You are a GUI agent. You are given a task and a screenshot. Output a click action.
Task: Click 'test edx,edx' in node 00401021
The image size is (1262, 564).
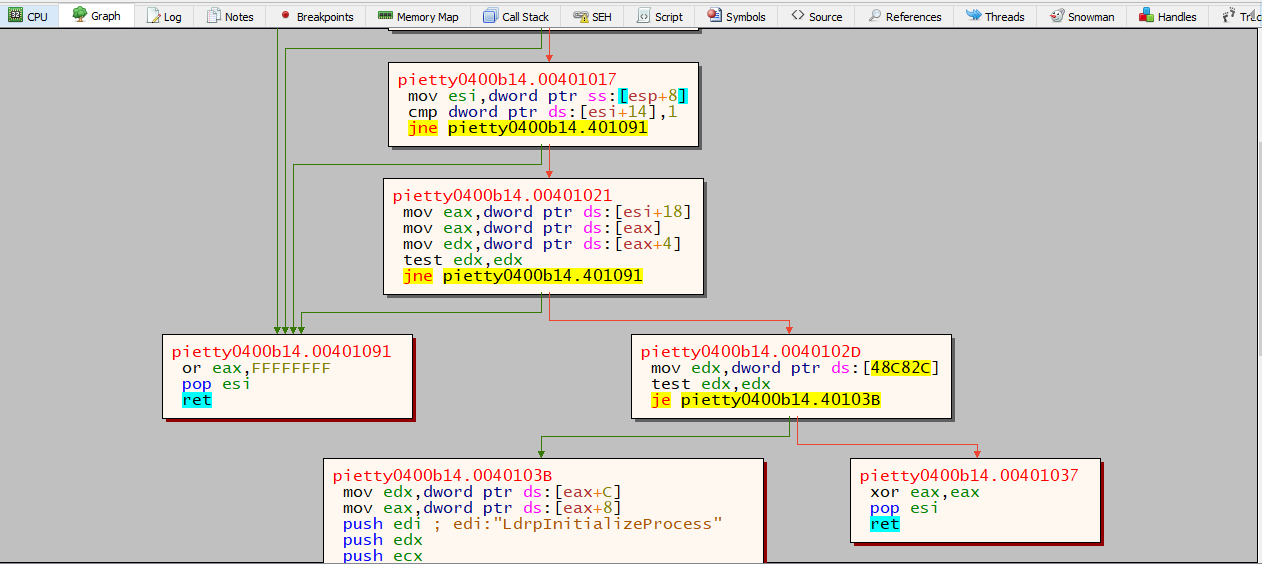(x=462, y=260)
